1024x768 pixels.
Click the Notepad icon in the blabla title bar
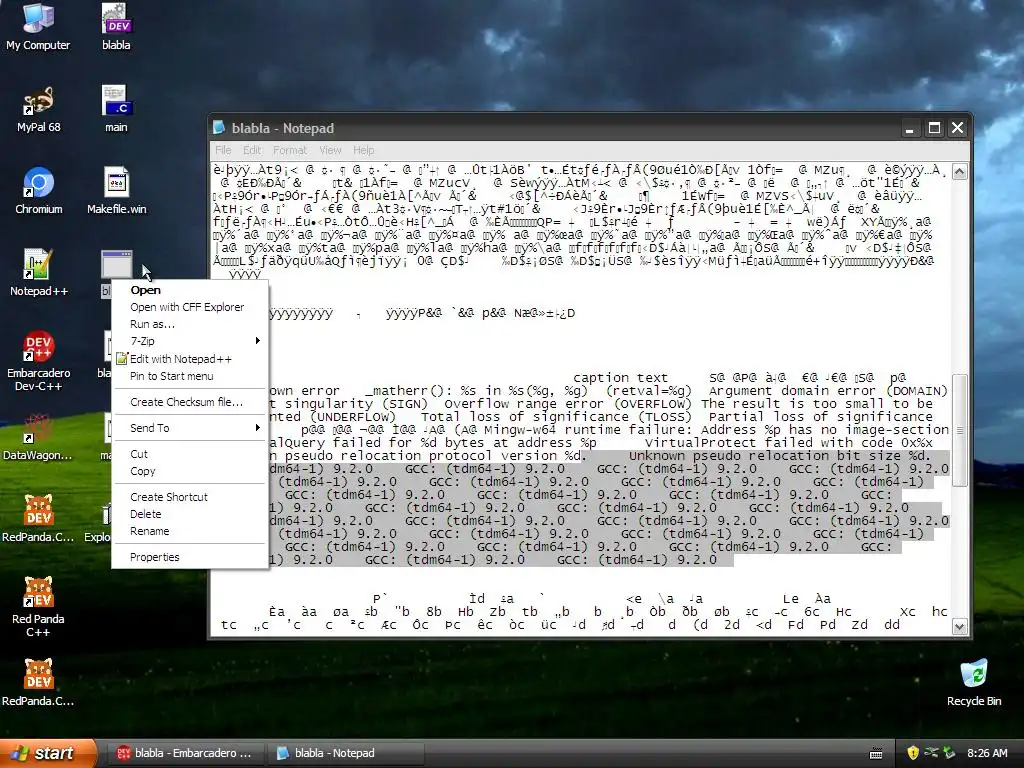pos(219,128)
